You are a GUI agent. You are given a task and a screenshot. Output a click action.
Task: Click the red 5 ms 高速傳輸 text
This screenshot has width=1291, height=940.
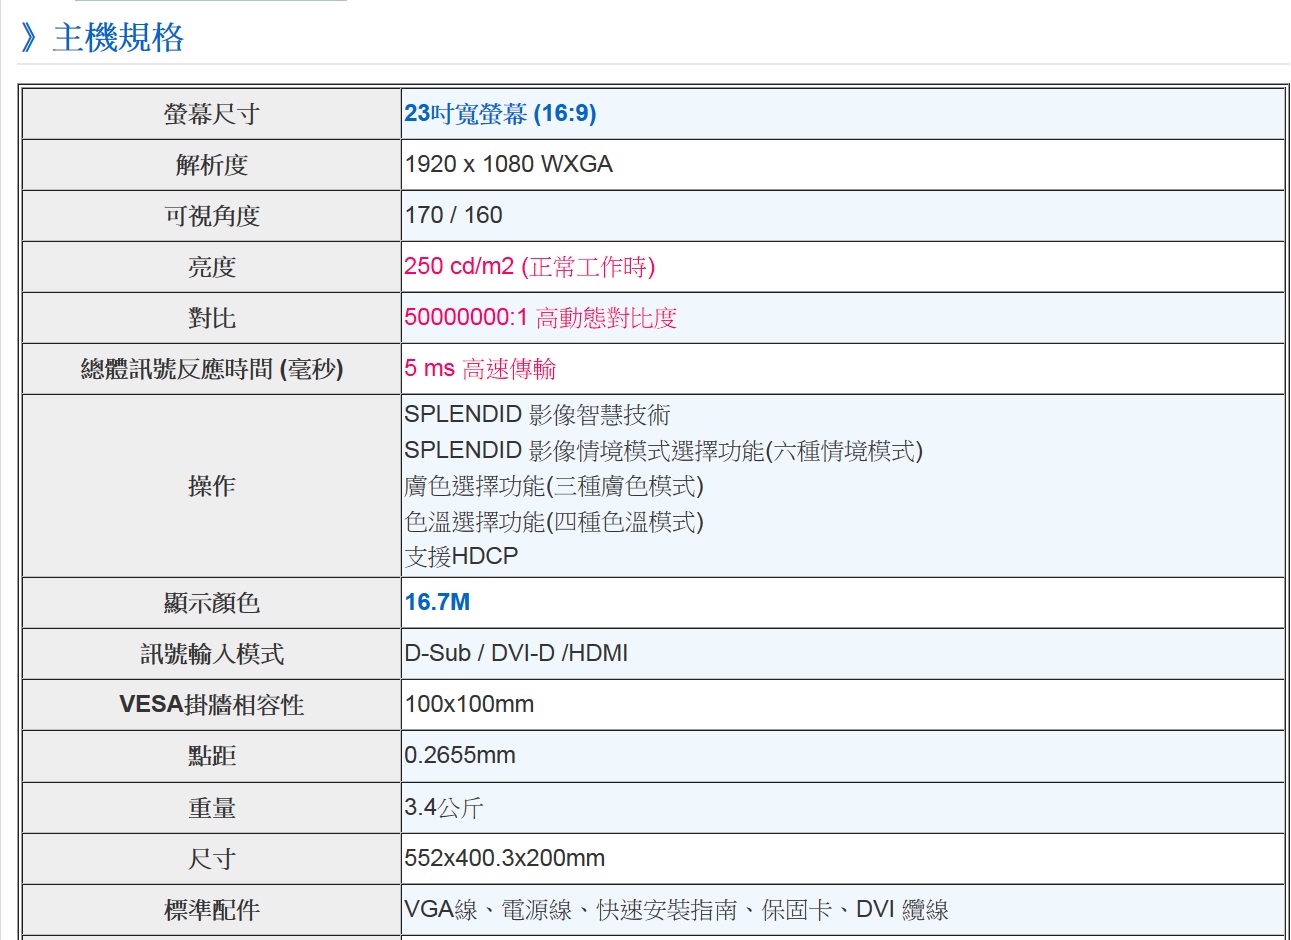click(x=480, y=369)
